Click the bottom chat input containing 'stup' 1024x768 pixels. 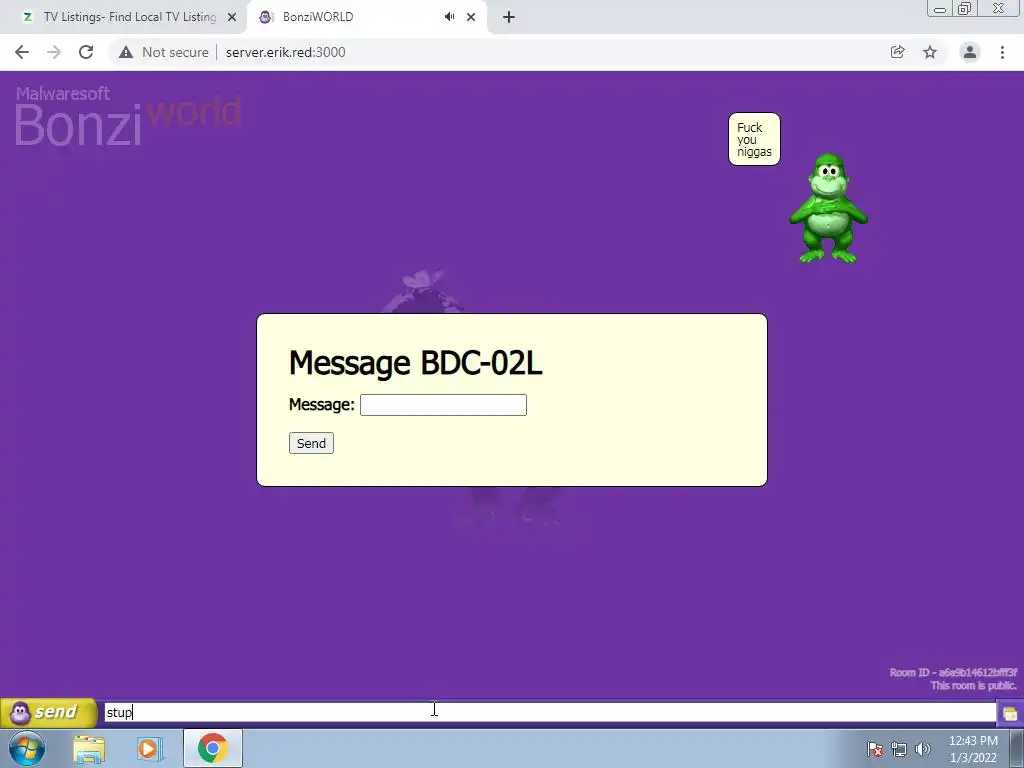pos(549,712)
